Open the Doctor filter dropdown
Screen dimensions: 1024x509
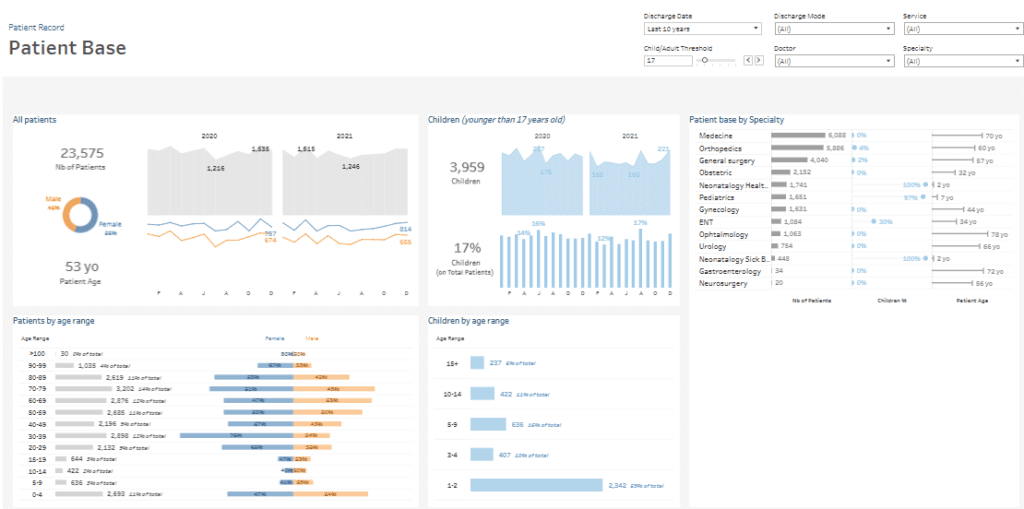click(x=833, y=61)
